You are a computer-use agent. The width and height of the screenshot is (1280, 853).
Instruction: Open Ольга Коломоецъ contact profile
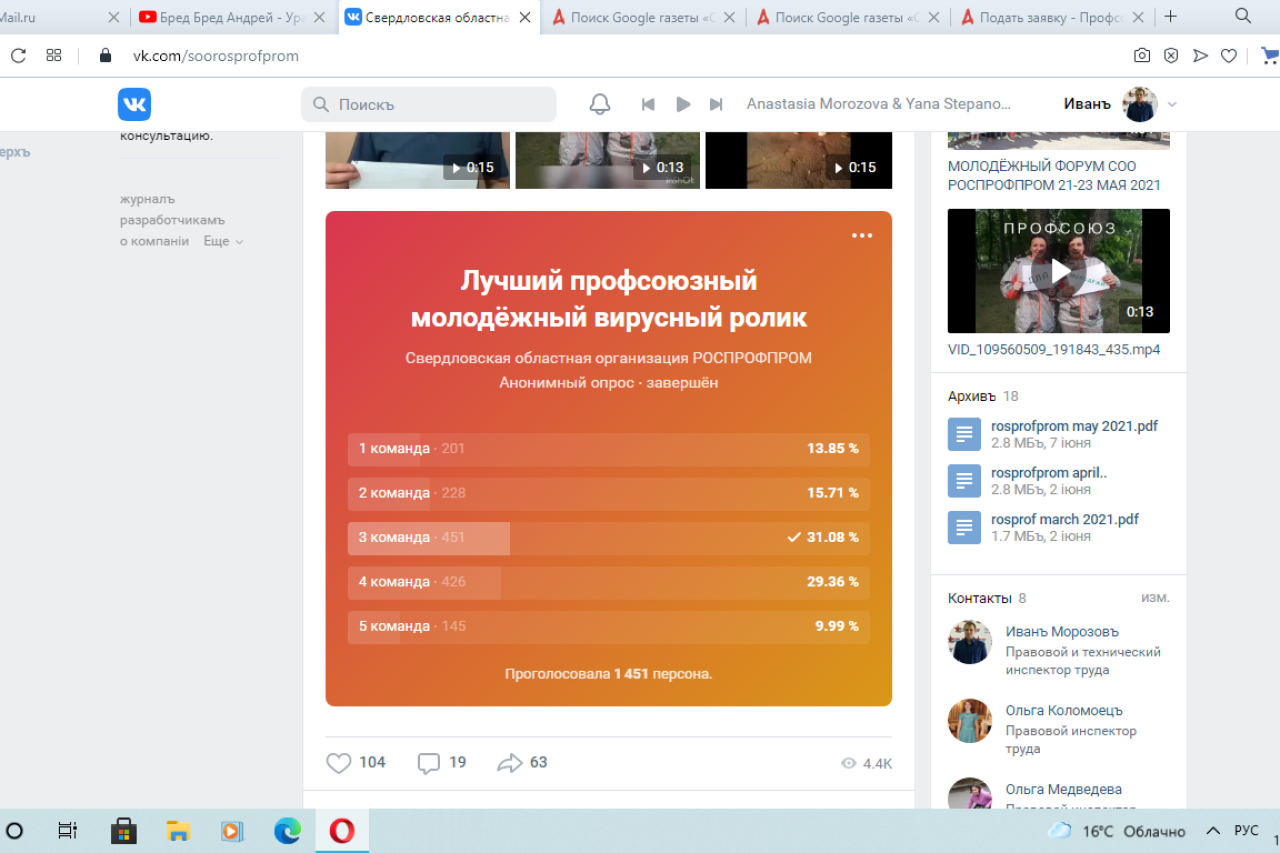point(1064,711)
